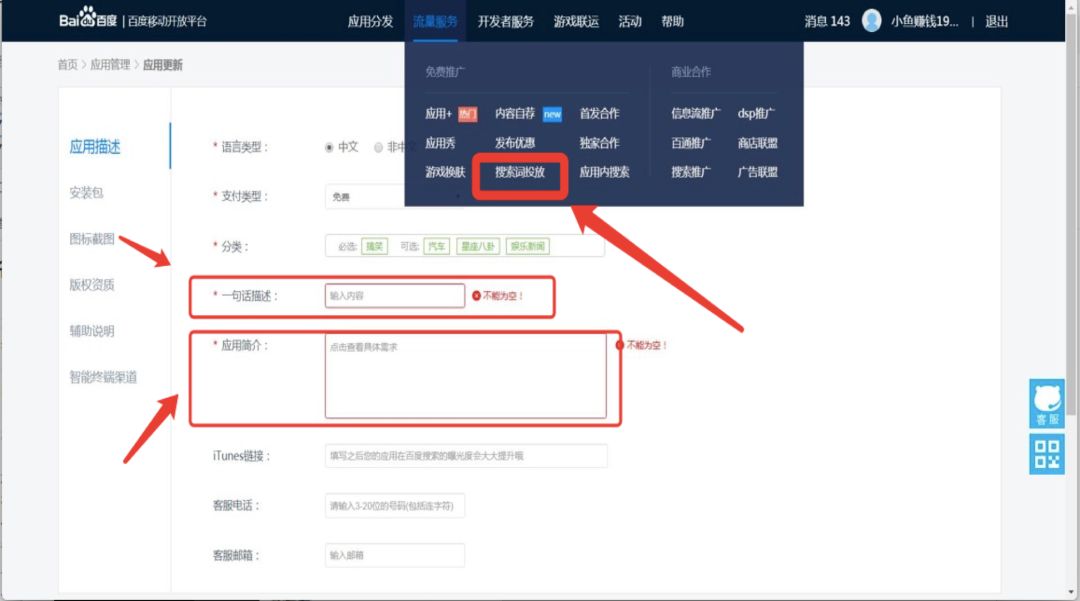Click the user avatar icon
This screenshot has width=1080, height=601.
872,21
